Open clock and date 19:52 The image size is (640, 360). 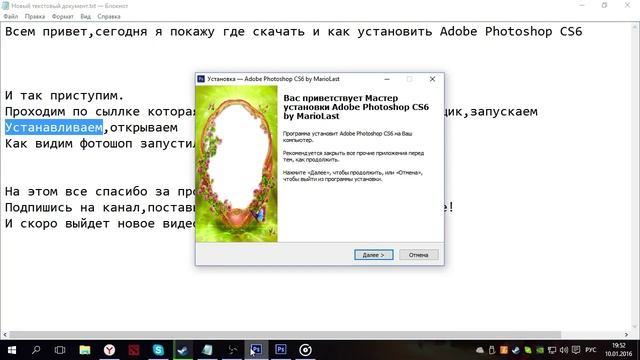[x=619, y=350]
